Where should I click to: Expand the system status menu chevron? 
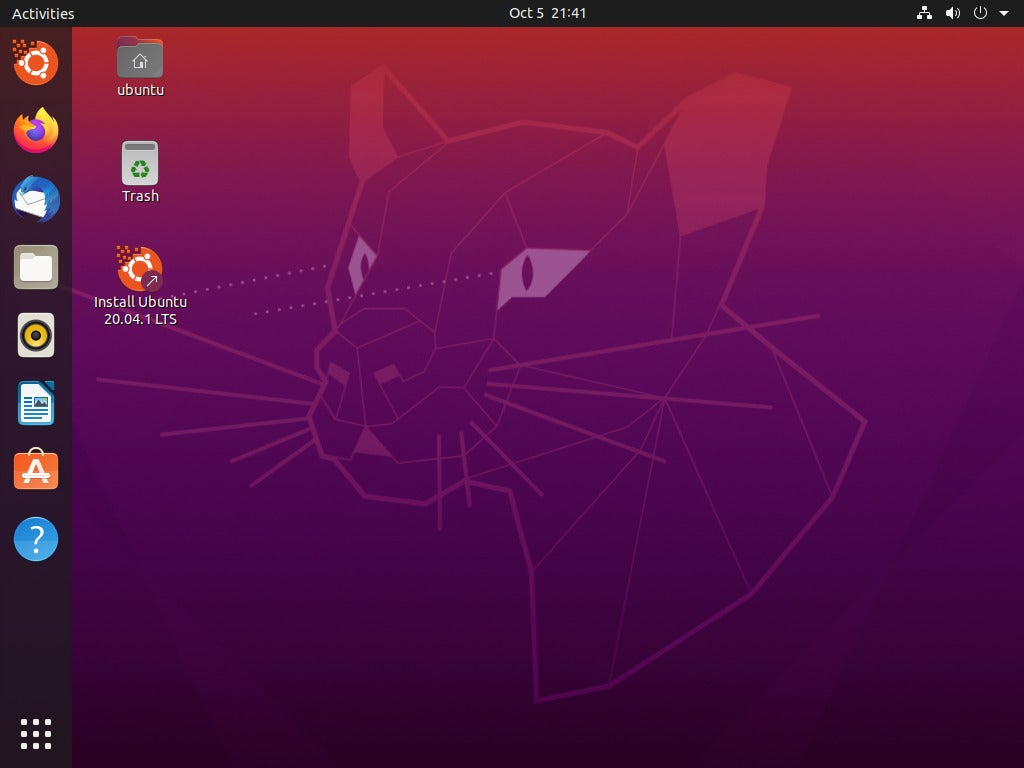pyautogui.click(x=1004, y=13)
